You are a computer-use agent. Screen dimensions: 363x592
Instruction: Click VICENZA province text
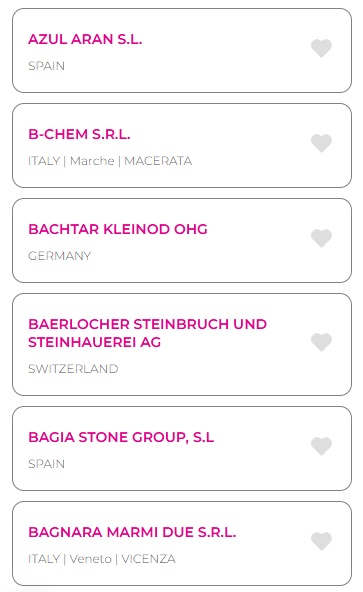(148, 559)
